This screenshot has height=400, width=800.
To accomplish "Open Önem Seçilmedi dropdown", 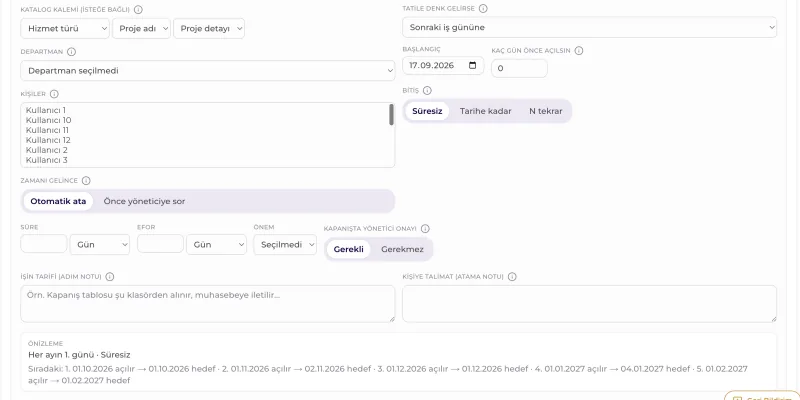I will coord(285,244).
